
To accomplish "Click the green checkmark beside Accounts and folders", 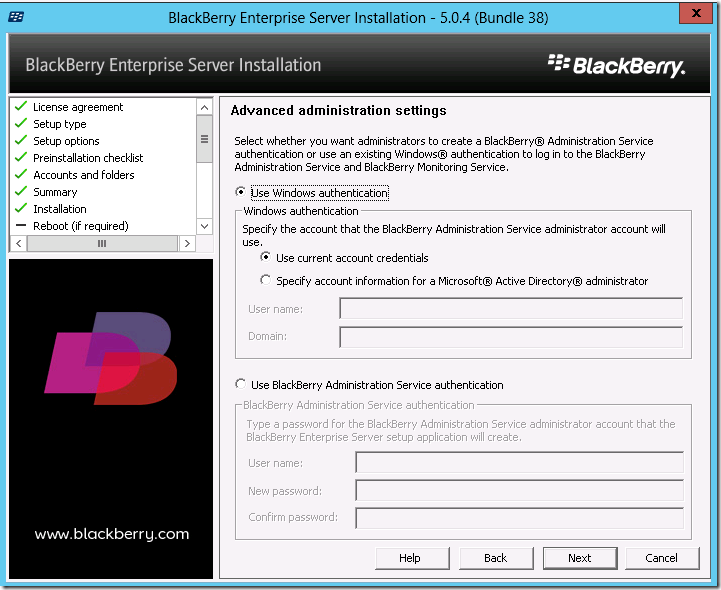I will click(21, 174).
